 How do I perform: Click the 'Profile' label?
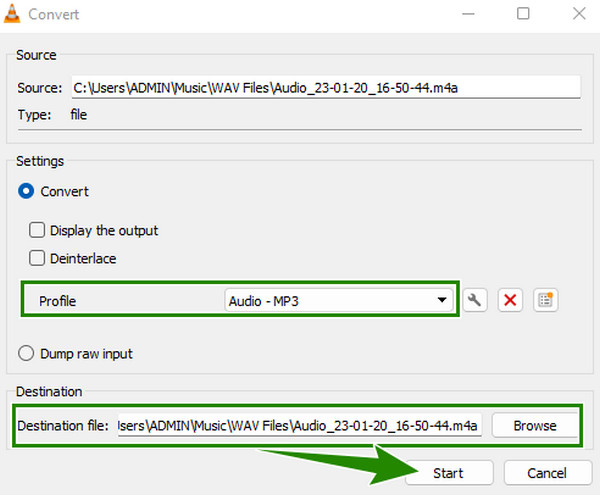point(57,301)
